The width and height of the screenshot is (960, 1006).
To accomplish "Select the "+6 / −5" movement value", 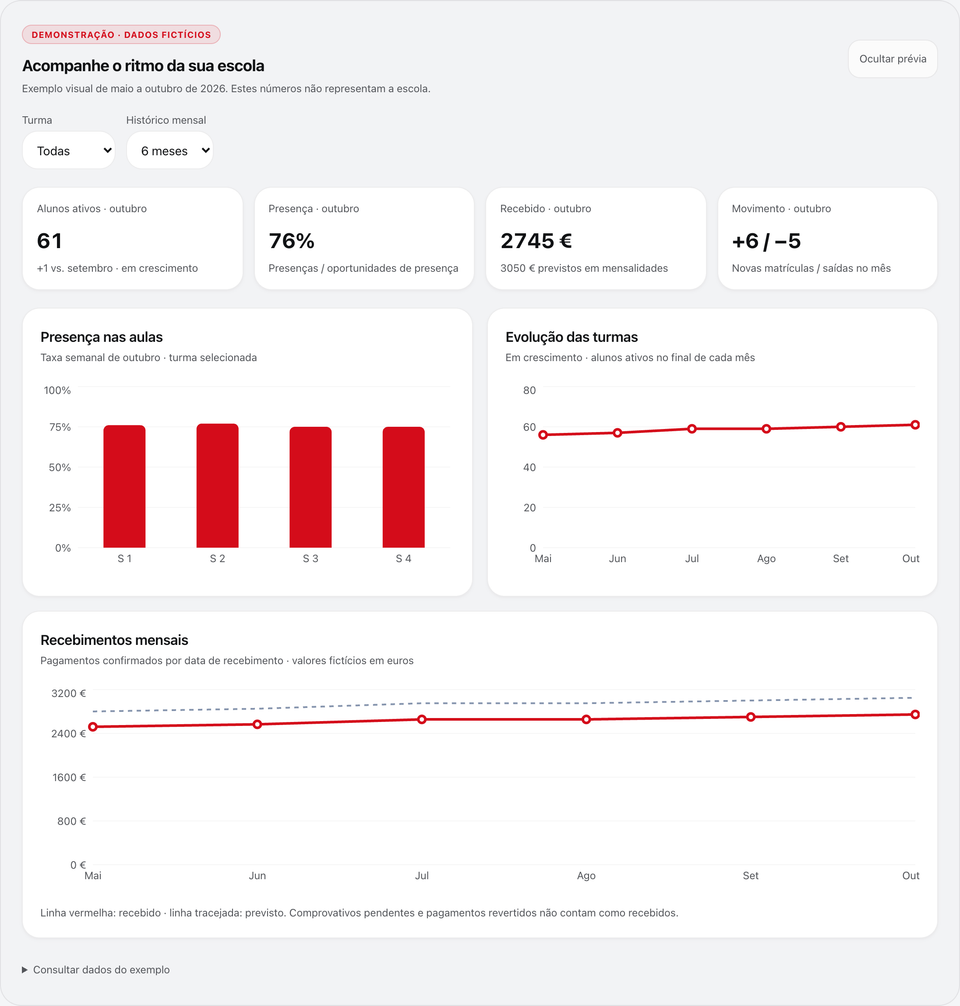I will click(x=766, y=241).
